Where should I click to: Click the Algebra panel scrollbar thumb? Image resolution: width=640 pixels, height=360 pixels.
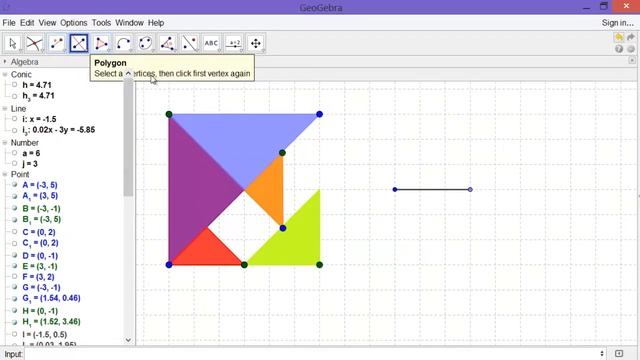[x=128, y=138]
